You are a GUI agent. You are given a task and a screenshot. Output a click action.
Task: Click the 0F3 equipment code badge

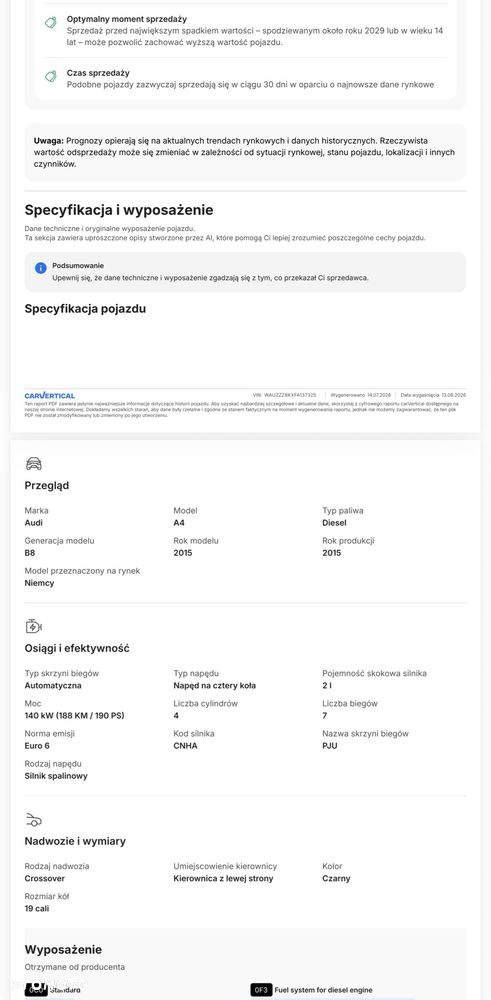(261, 990)
